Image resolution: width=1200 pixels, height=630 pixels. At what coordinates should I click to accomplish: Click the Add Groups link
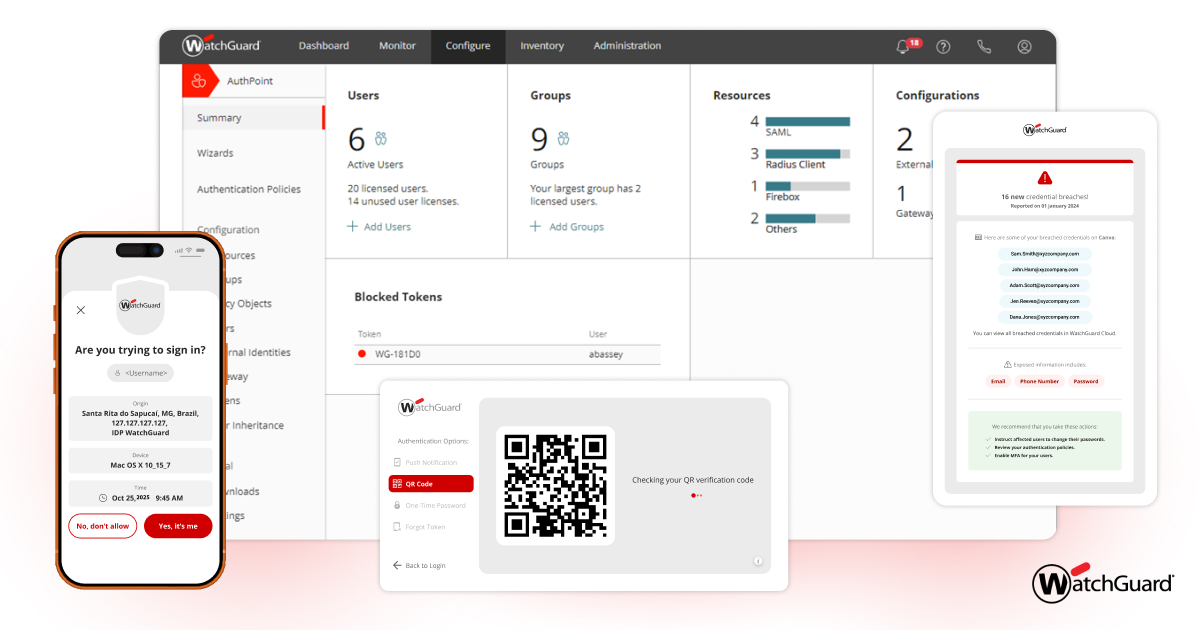575,227
